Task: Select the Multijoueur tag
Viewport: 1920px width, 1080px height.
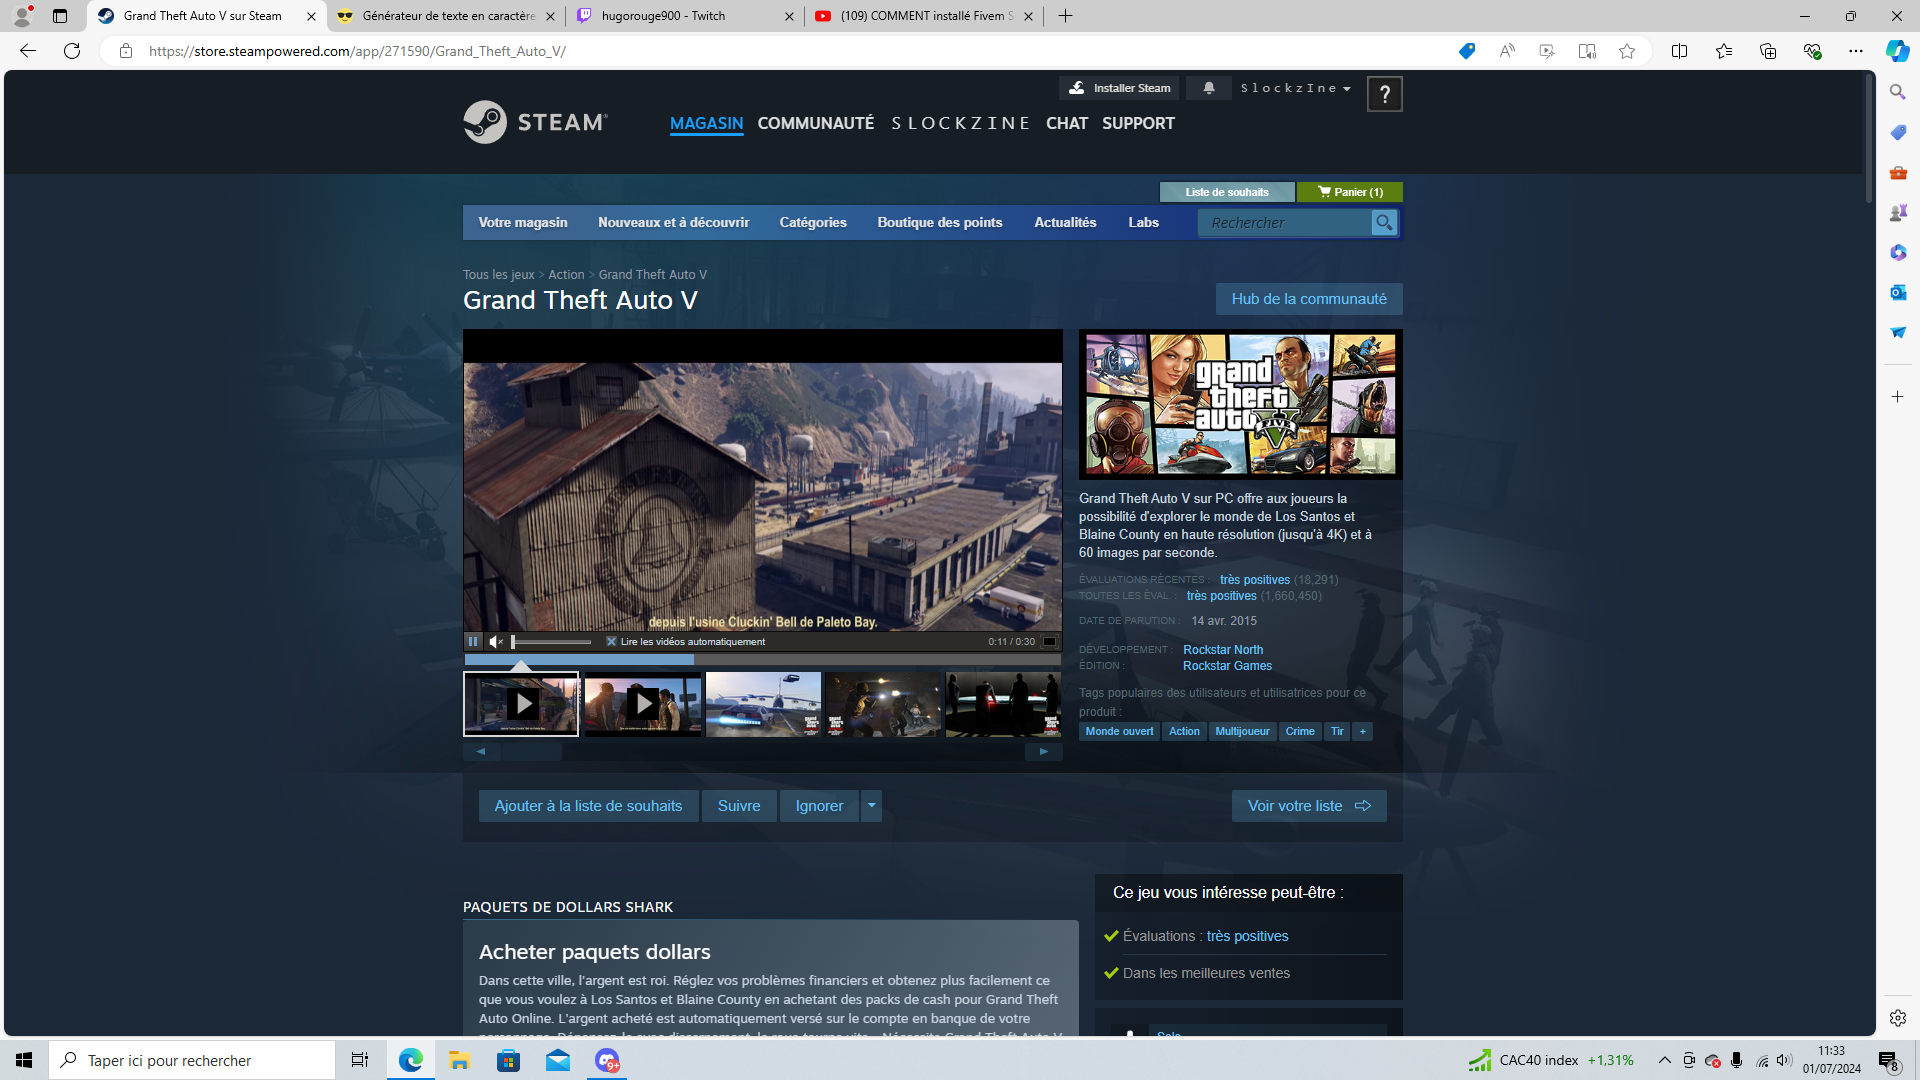Action: point(1242,732)
